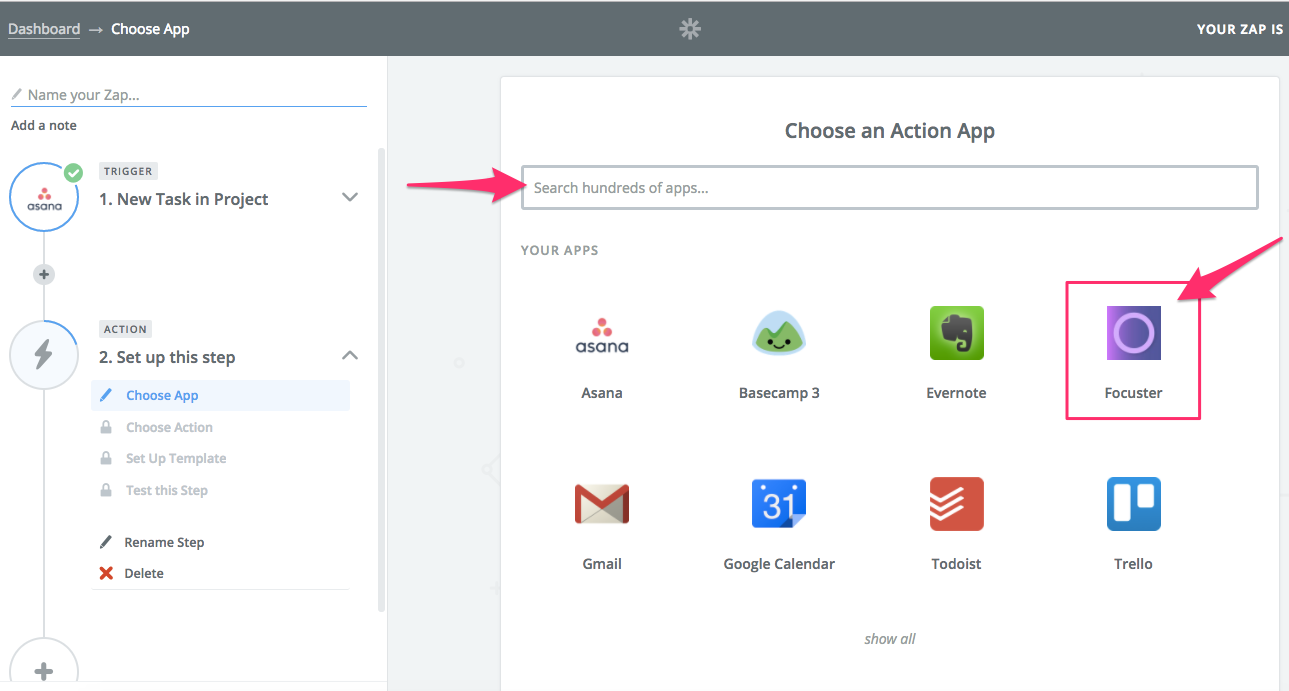
Task: Click the Gmail app label
Action: (602, 564)
